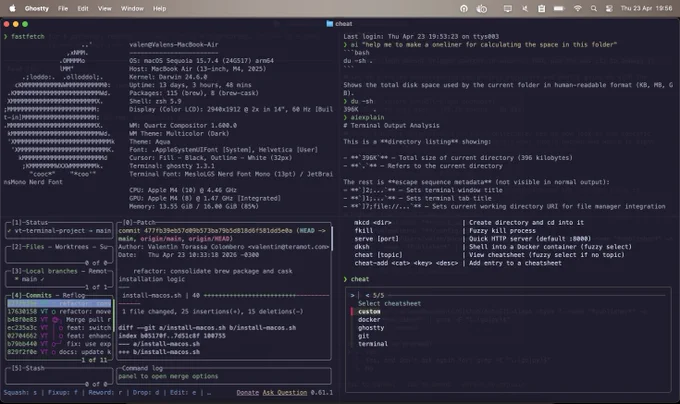The image size is (680, 404).
Task: Open the clipboard manager menu bar icon
Action: click(x=541, y=8)
